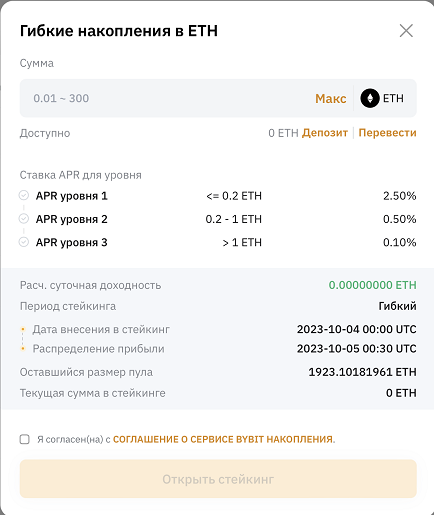Click the 0.00000000 ETH daily yield value

[372, 285]
